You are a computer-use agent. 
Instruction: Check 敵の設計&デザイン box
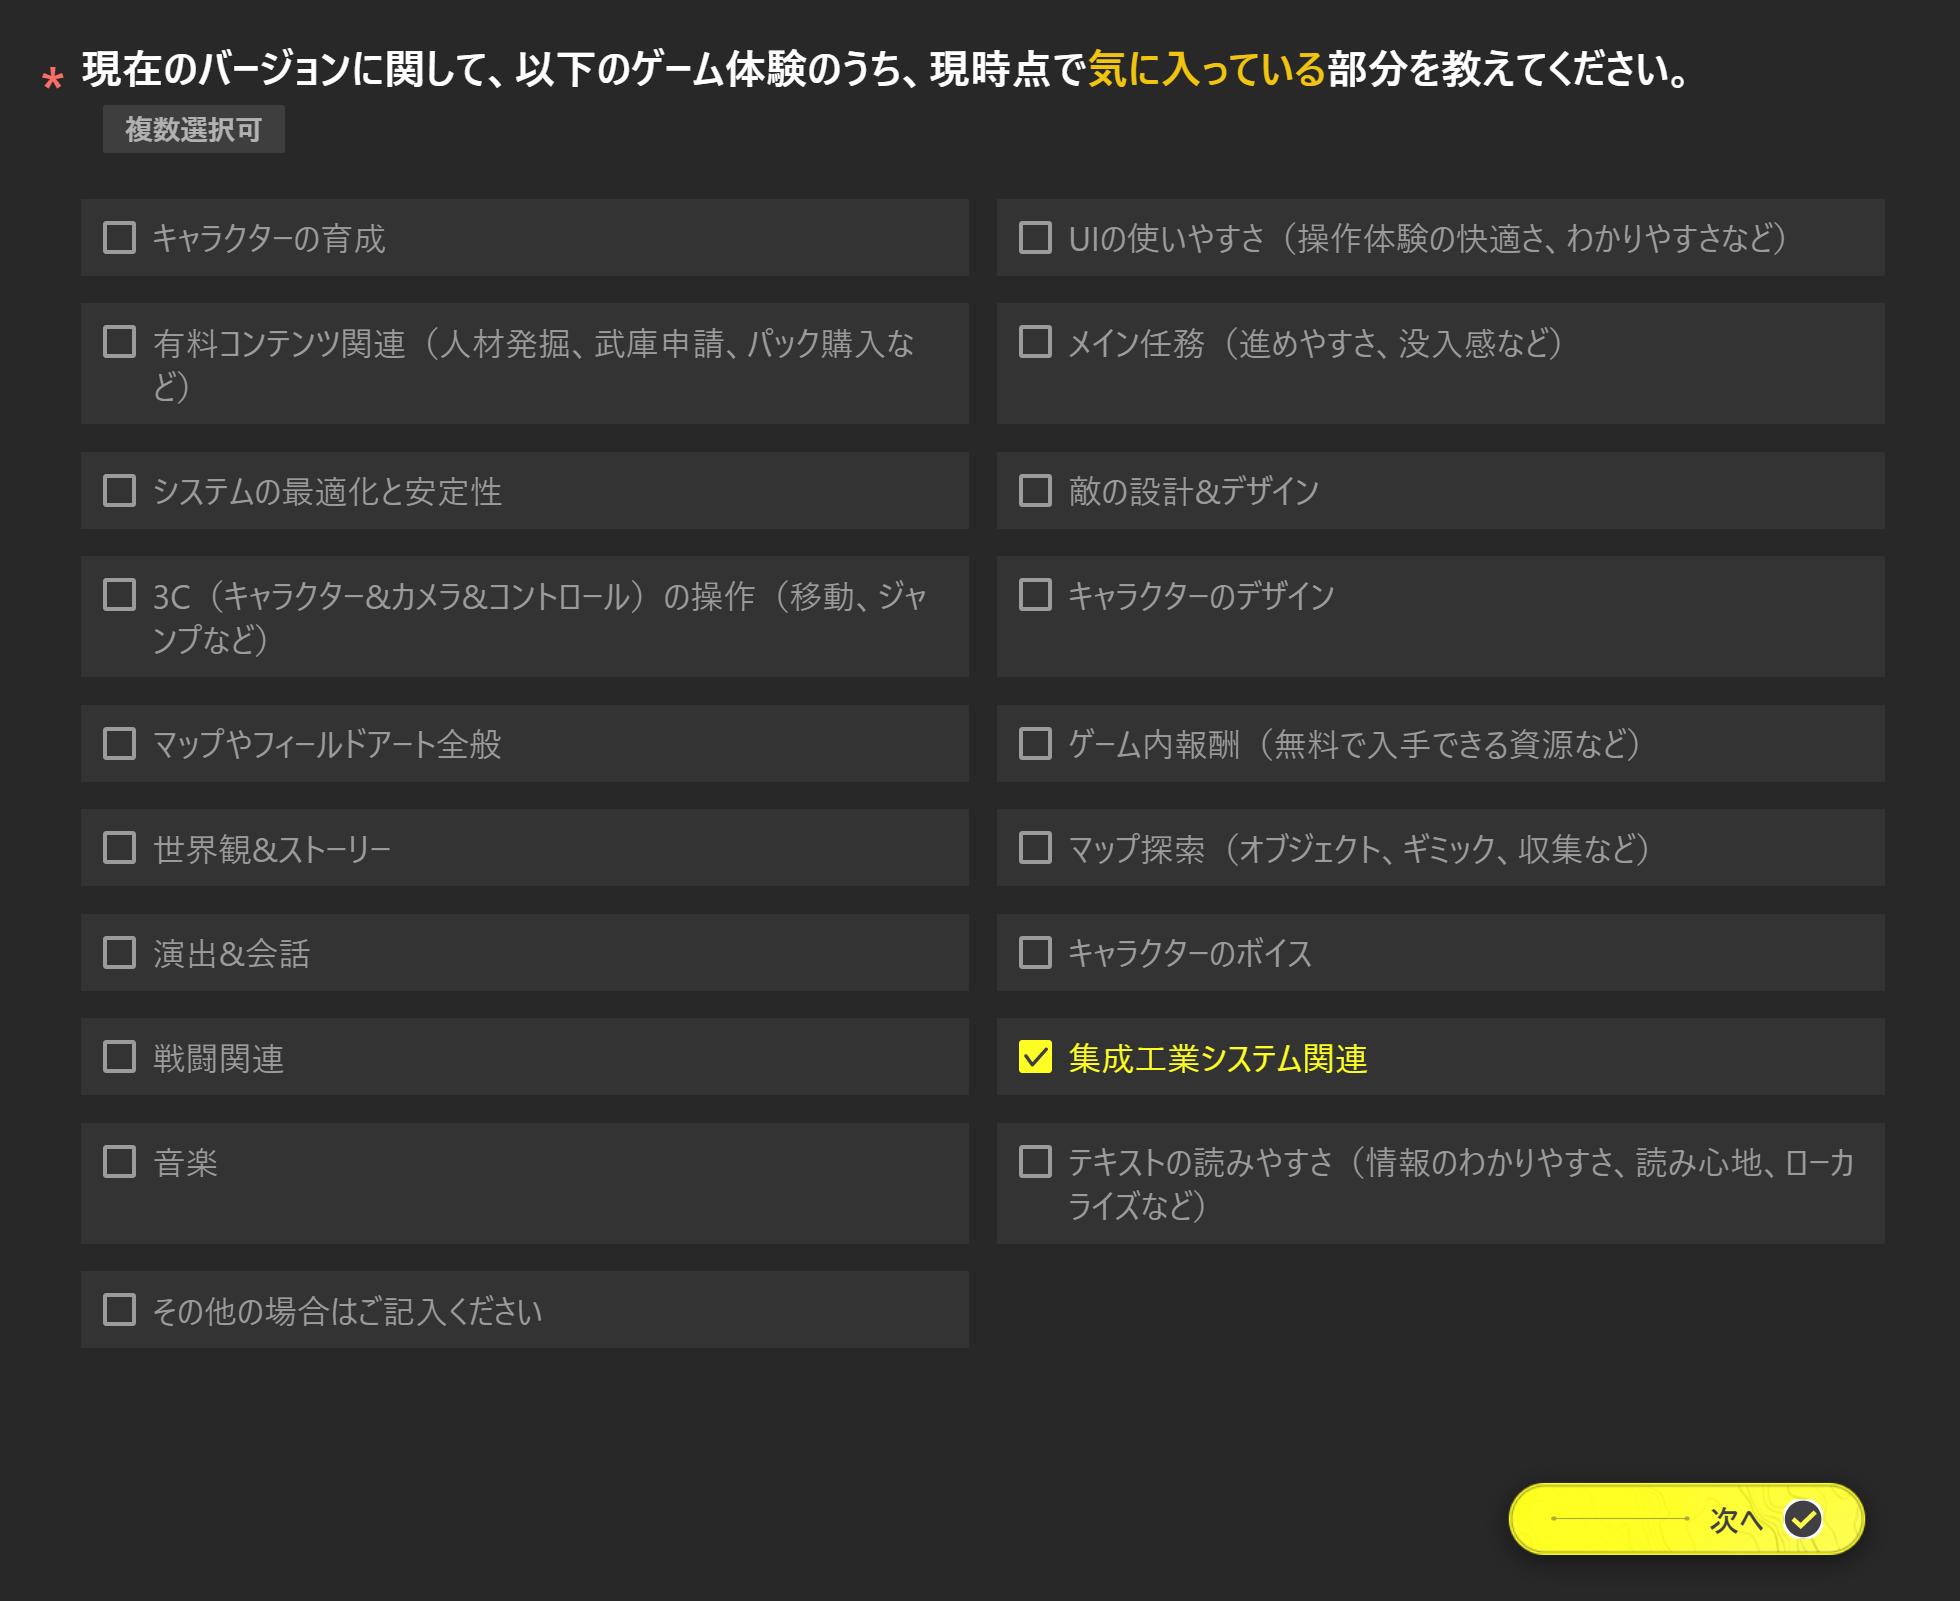tap(1035, 491)
